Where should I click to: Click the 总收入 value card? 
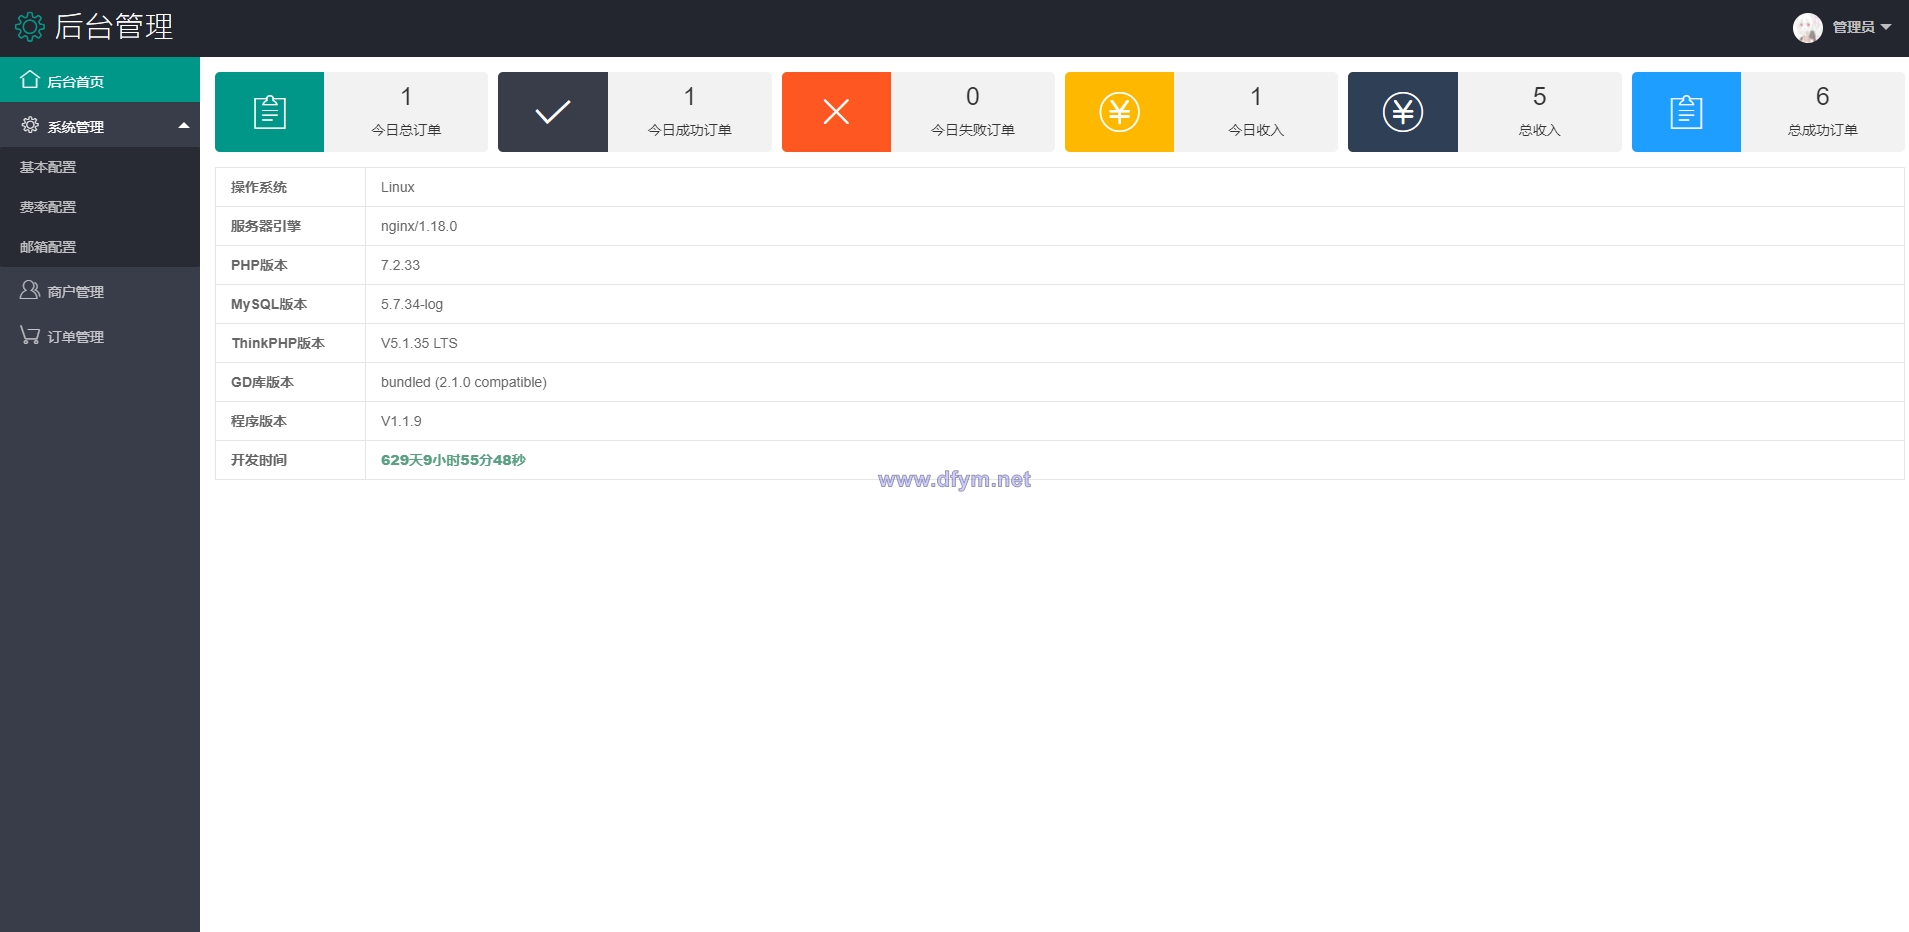point(1539,112)
